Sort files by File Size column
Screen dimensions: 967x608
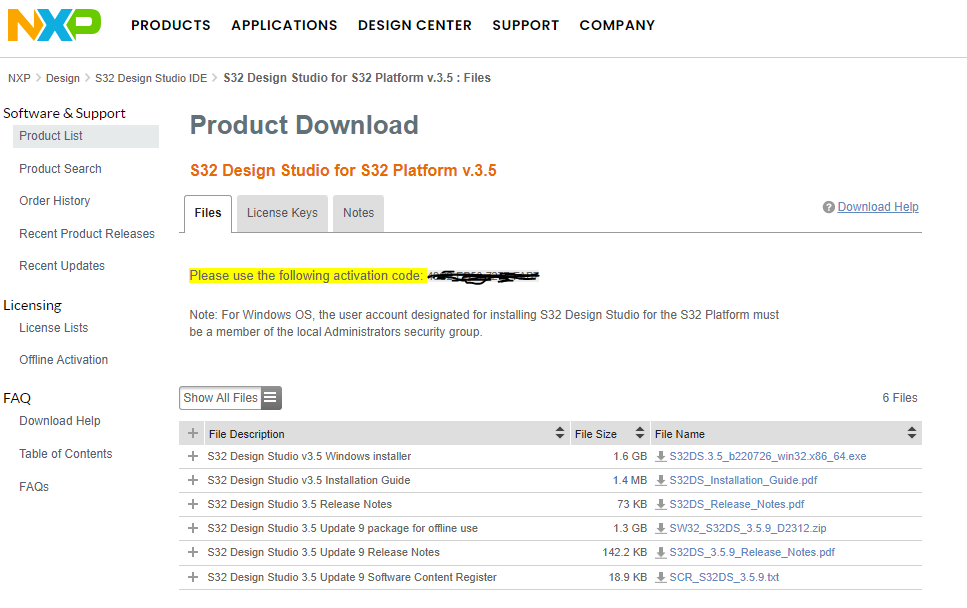click(x=639, y=434)
